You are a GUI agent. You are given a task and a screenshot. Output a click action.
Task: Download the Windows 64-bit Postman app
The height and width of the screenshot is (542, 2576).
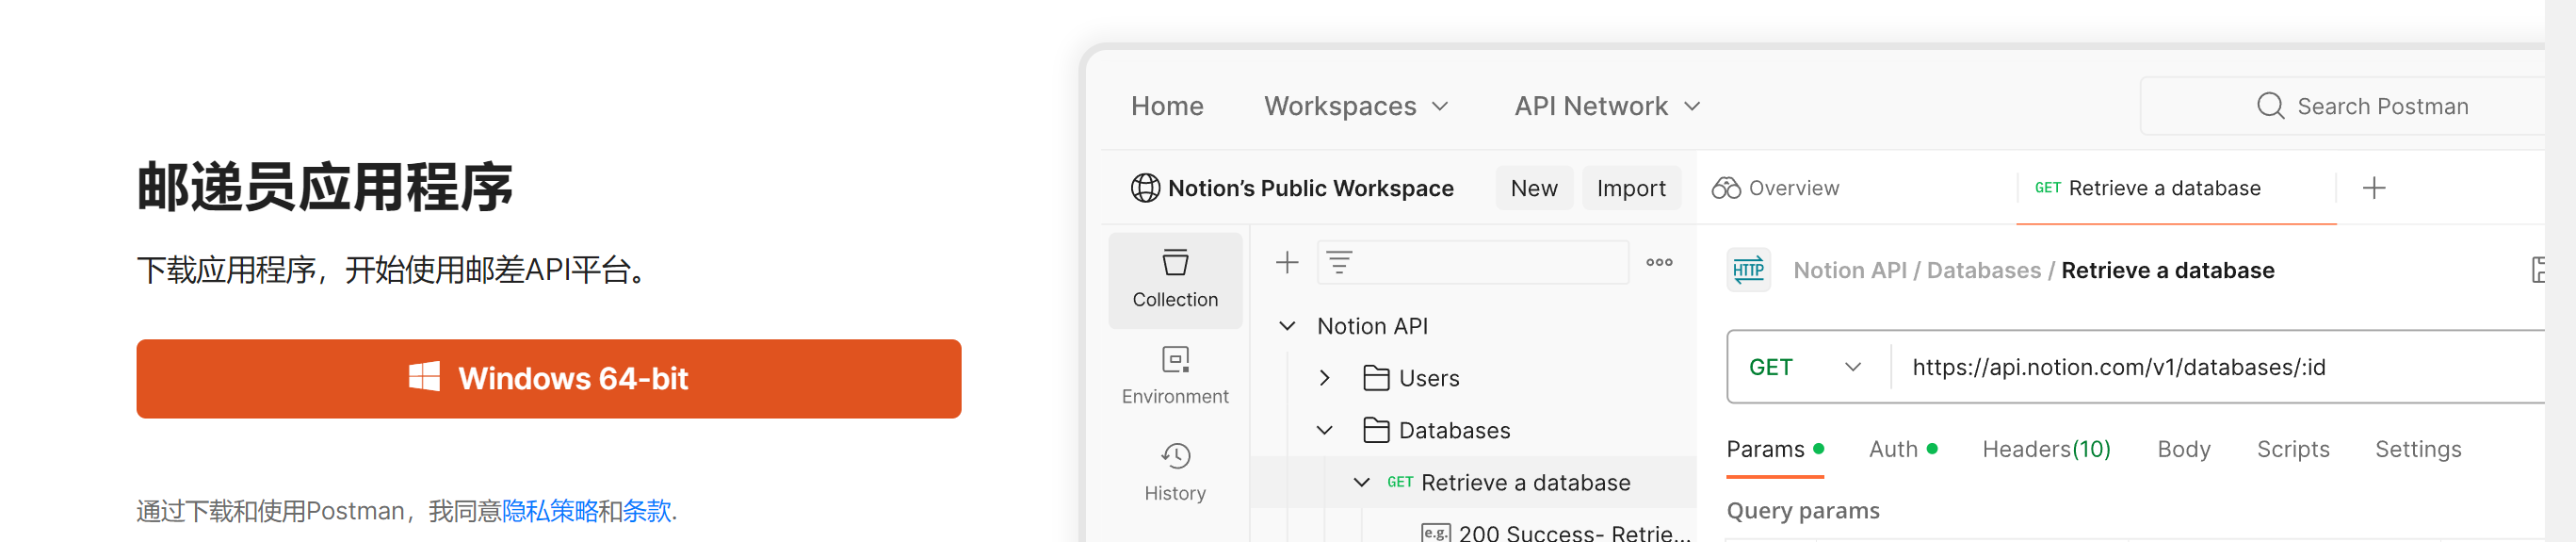coord(548,378)
